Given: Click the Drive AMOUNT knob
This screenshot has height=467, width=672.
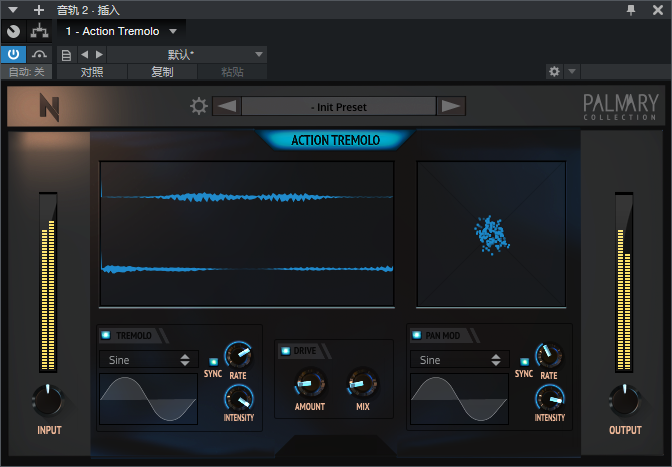Looking at the screenshot, I should (309, 383).
